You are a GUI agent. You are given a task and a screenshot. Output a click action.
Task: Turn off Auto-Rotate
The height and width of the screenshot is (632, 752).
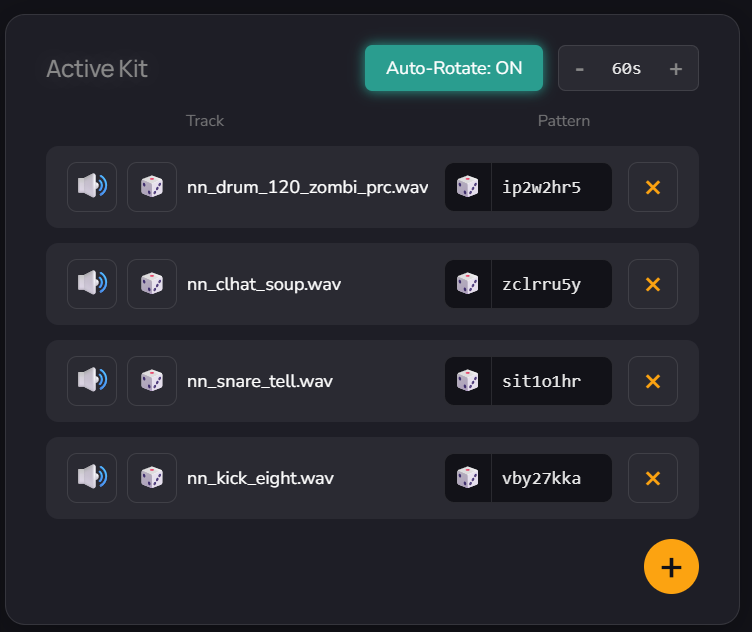(454, 68)
